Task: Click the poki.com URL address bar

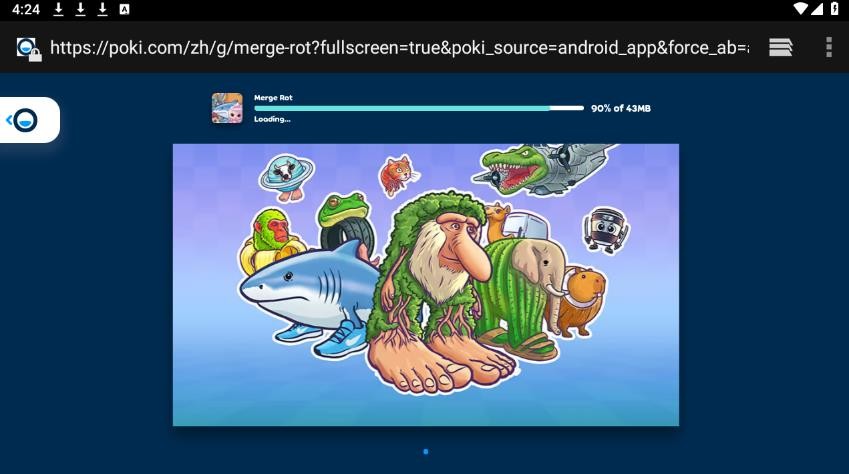Action: (400, 48)
